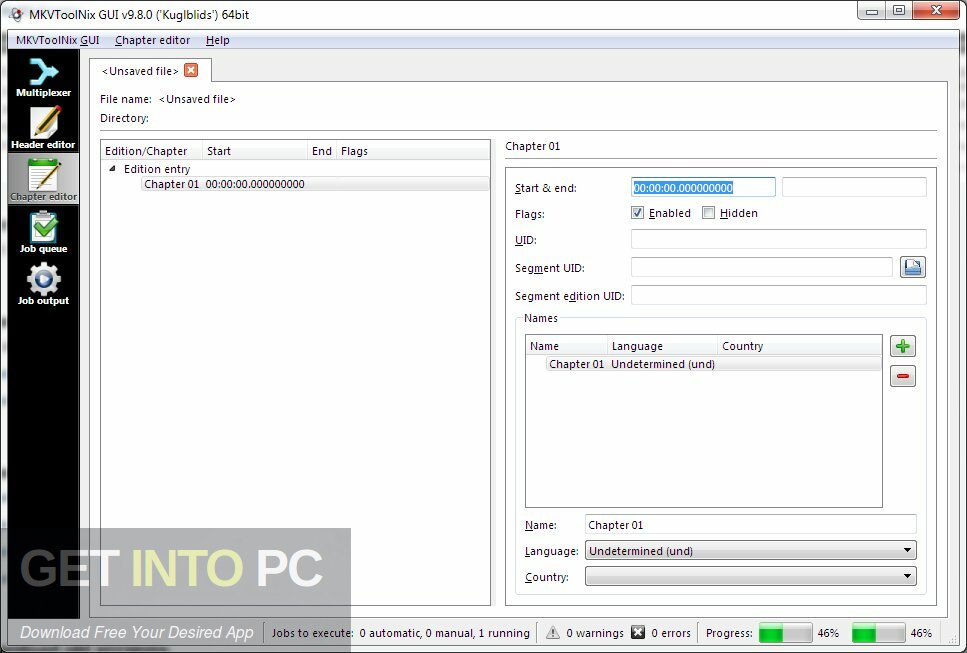The height and width of the screenshot is (653, 967).
Task: Click the second progress bar
Action: (x=878, y=633)
